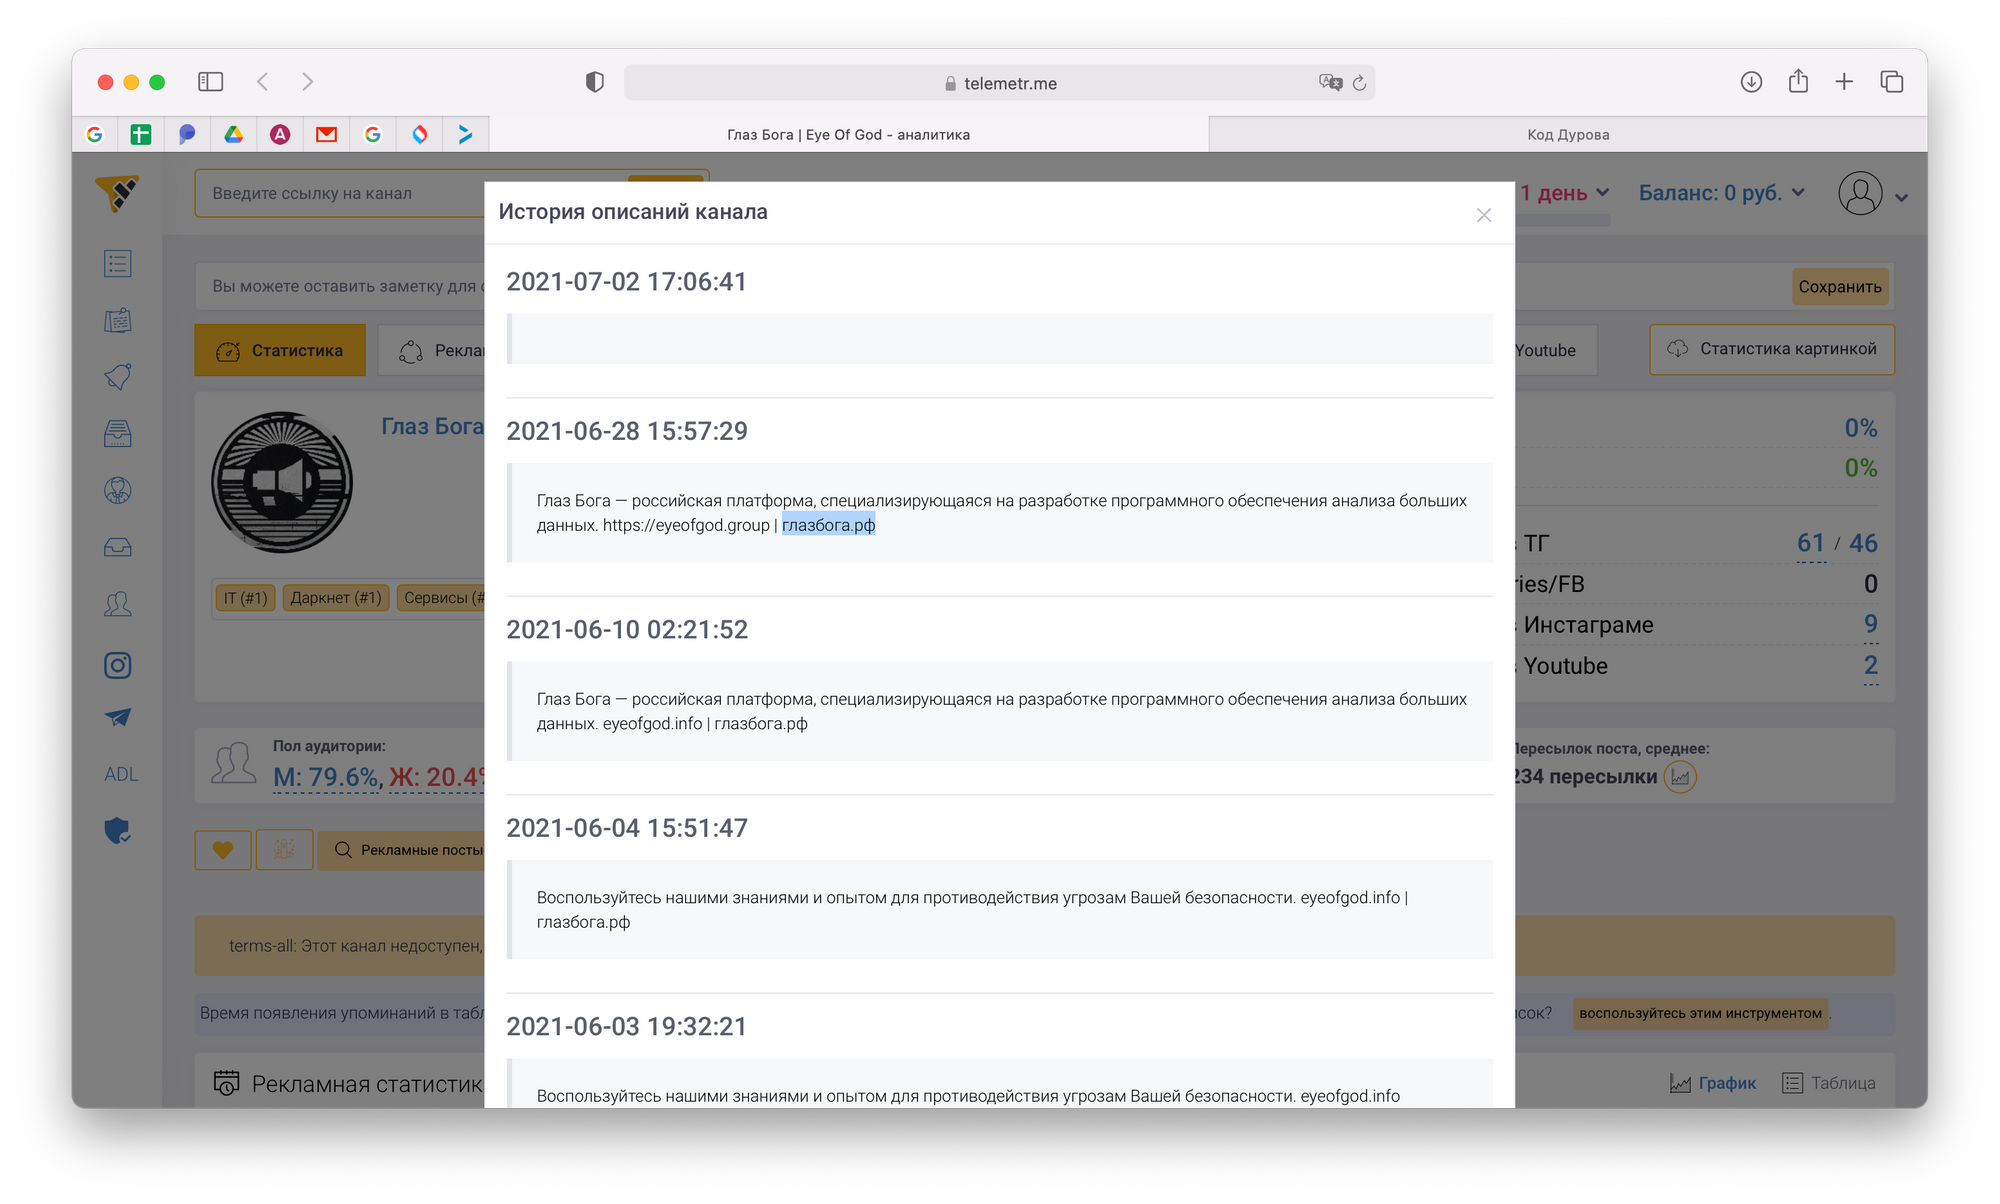Click the 2021-06-04 15:51:47 heading
The width and height of the screenshot is (2000, 1204).
click(627, 828)
